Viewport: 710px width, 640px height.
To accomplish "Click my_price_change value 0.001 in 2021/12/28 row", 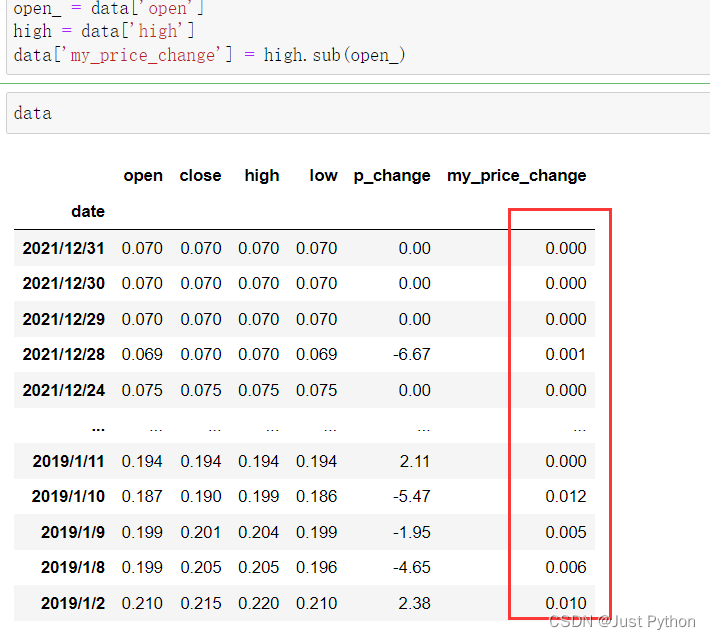I will tap(566, 355).
